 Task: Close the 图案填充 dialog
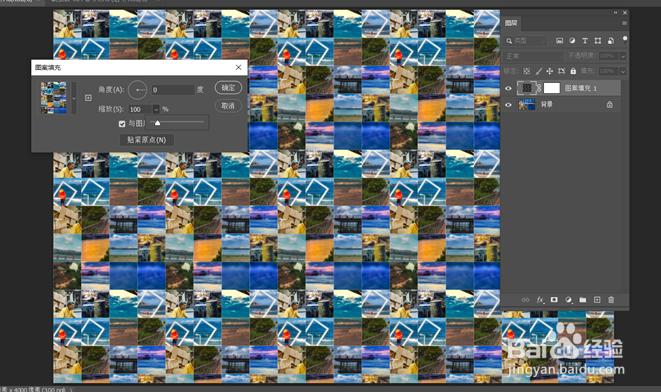pos(238,67)
